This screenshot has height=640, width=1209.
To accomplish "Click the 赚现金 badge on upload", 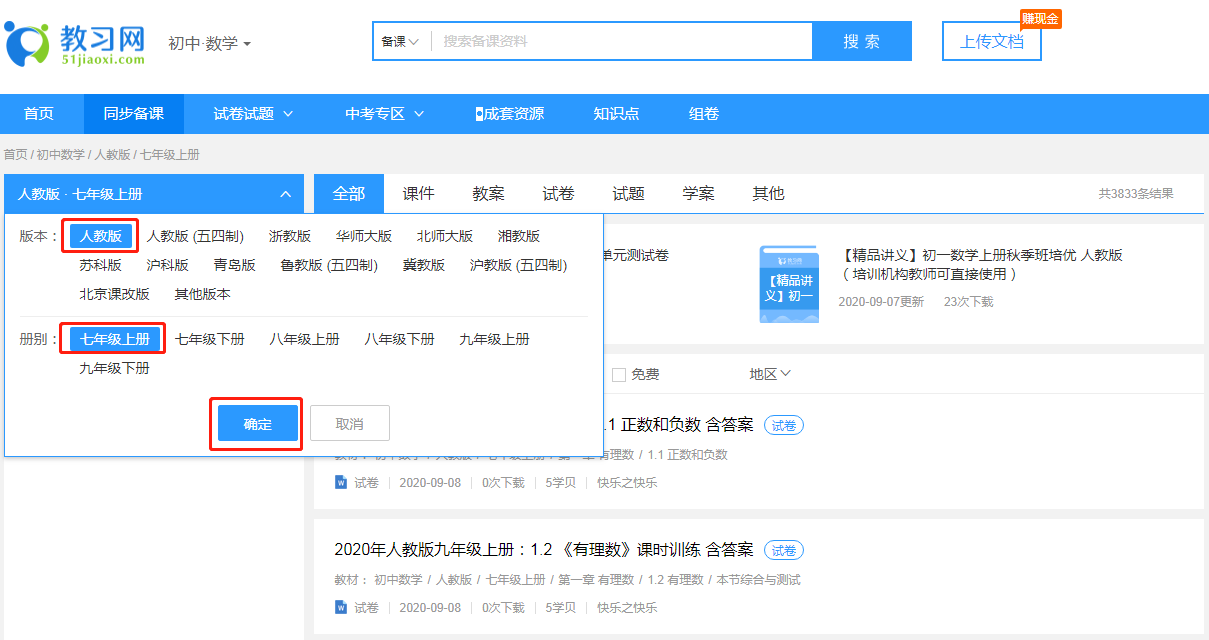I will point(1040,19).
